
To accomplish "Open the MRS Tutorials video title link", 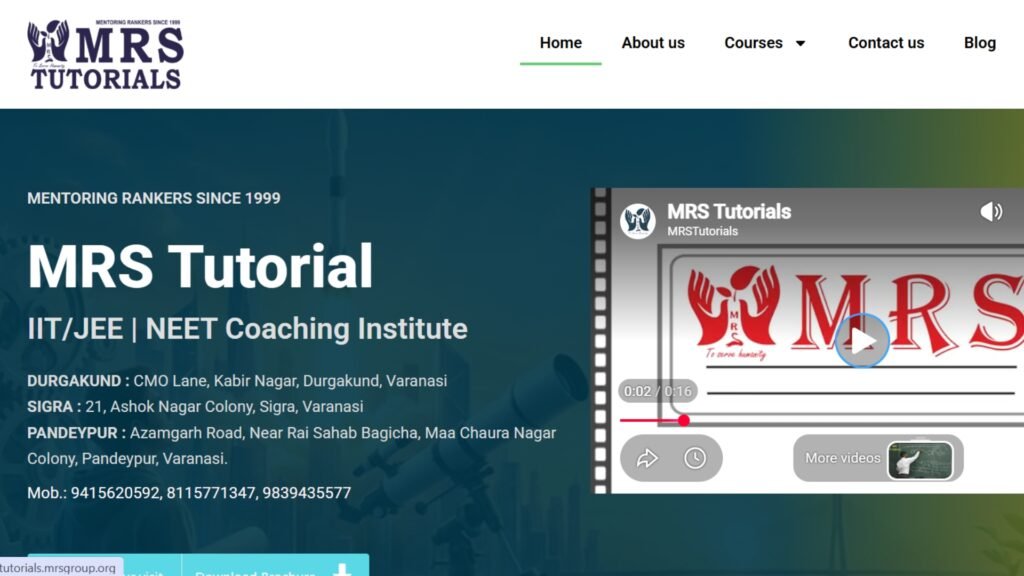I will click(729, 212).
